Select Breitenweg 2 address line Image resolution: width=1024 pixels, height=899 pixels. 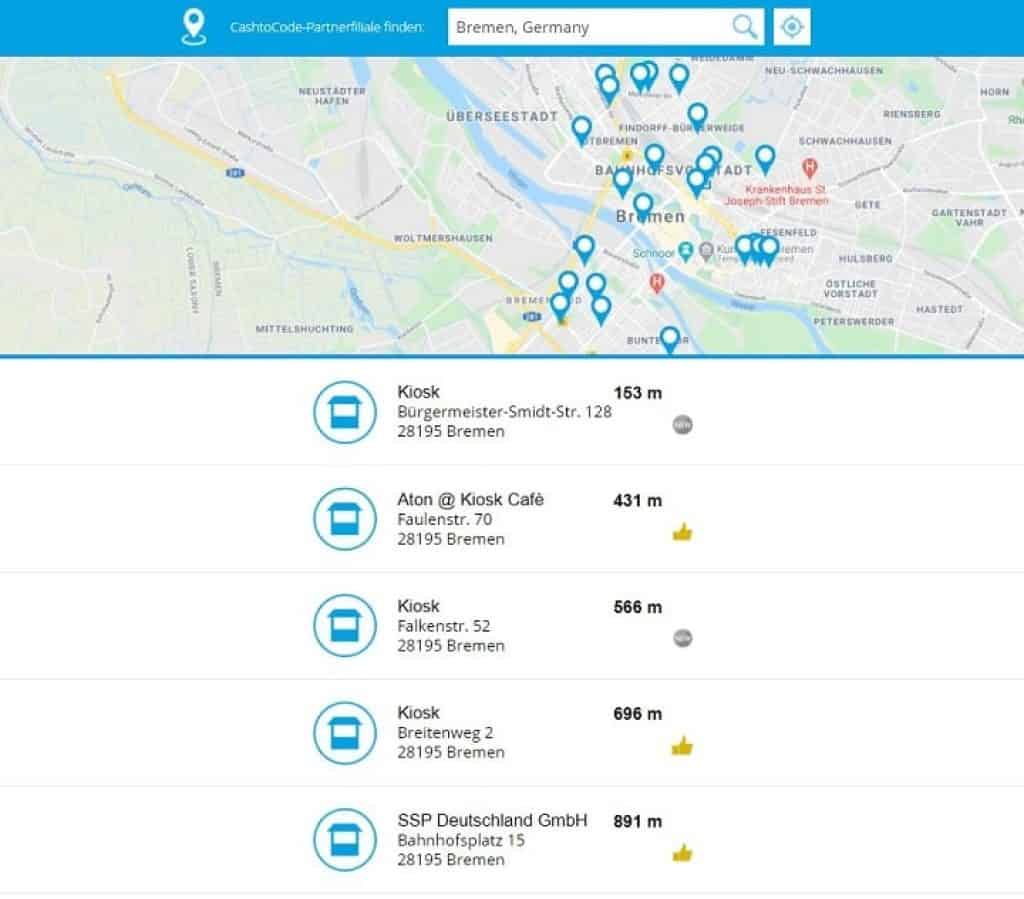tap(445, 733)
